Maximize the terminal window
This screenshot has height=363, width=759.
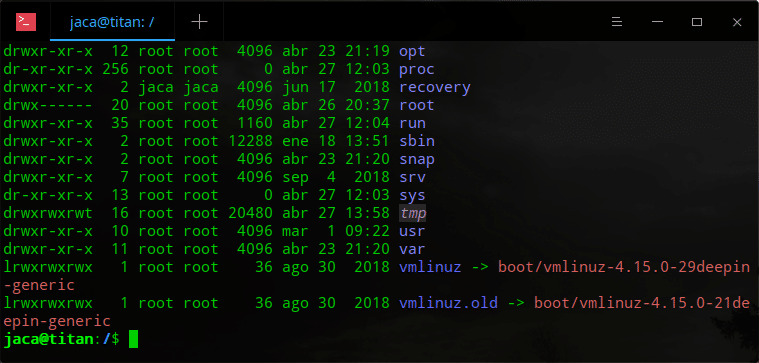(x=697, y=22)
